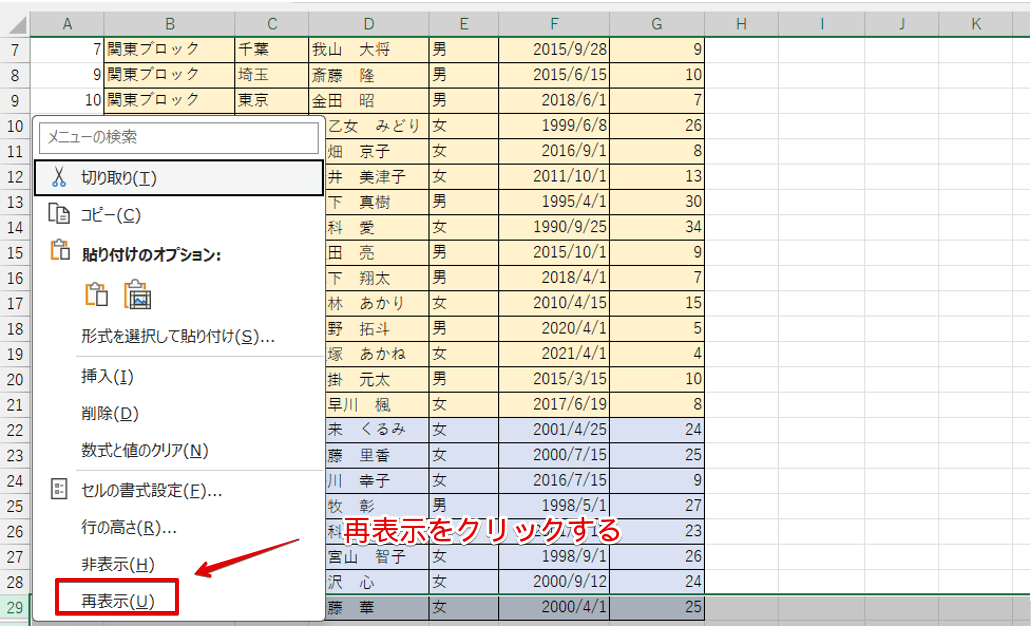The height and width of the screenshot is (631, 1032).
Task: Select column J header
Action: pos(902,24)
